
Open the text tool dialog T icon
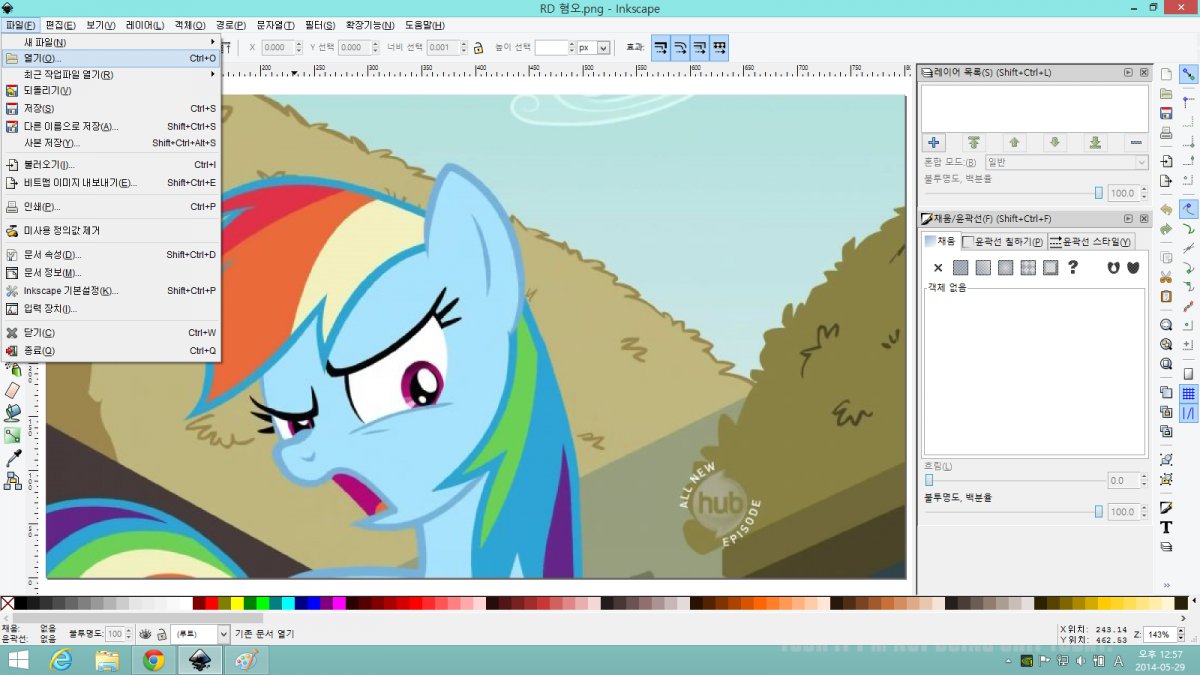[x=1166, y=527]
